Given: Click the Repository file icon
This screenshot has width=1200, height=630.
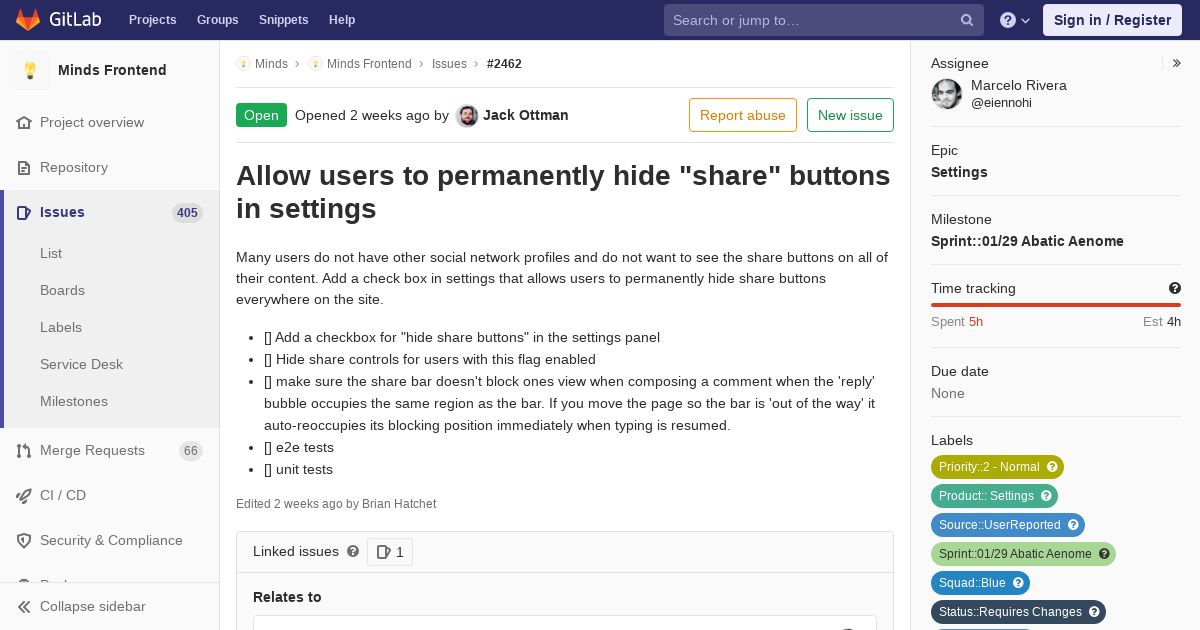Looking at the screenshot, I should click(24, 167).
